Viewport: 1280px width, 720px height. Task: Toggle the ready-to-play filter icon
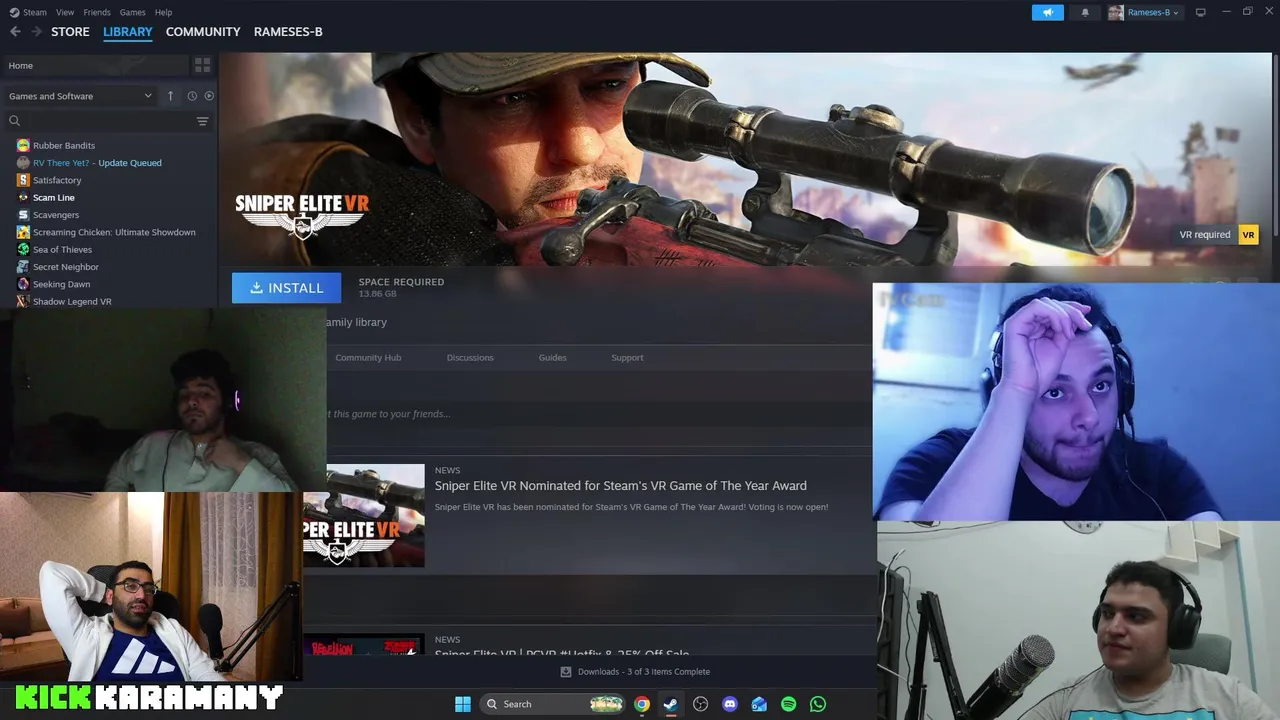tap(209, 96)
